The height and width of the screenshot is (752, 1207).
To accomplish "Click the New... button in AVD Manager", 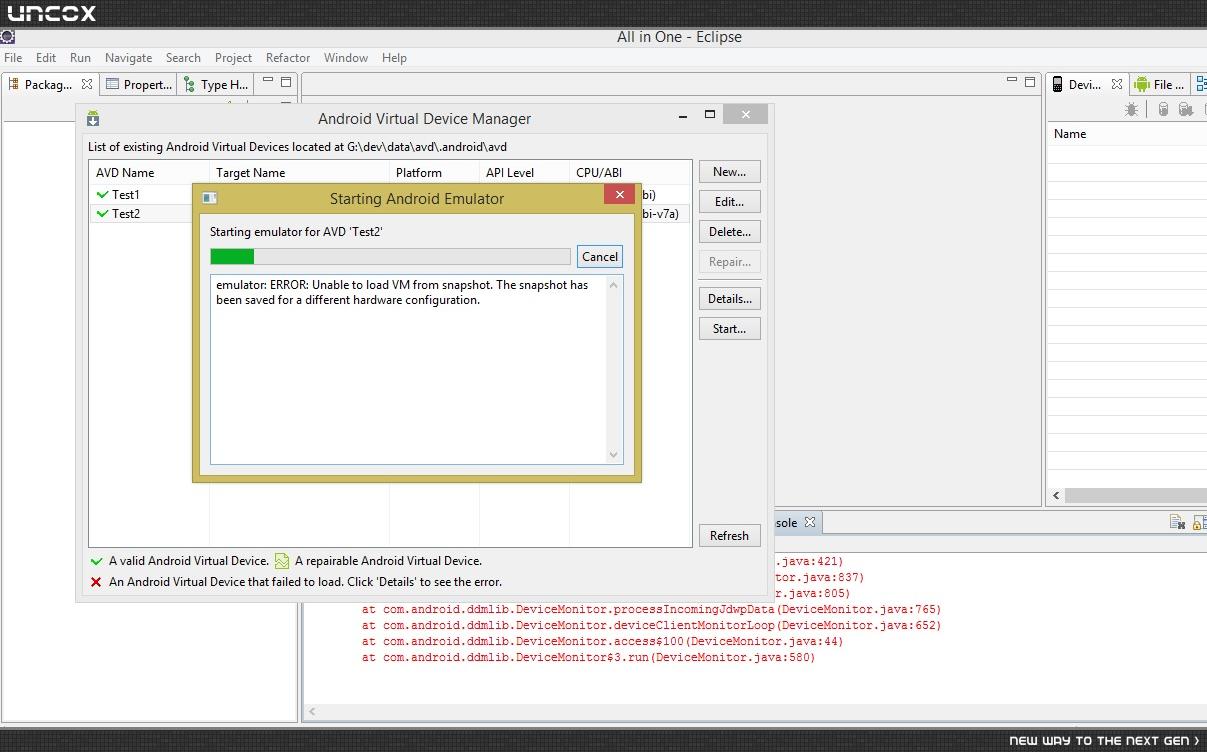I will [729, 172].
